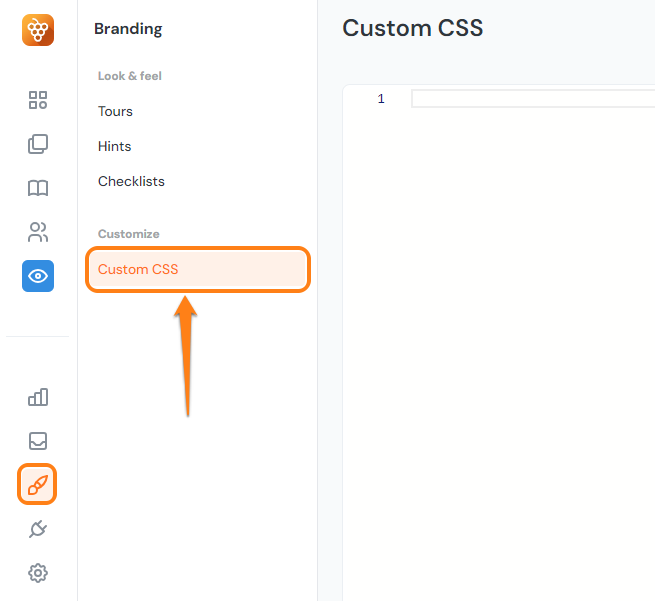Open the dashboard grid icon
655x601 pixels.
point(38,100)
